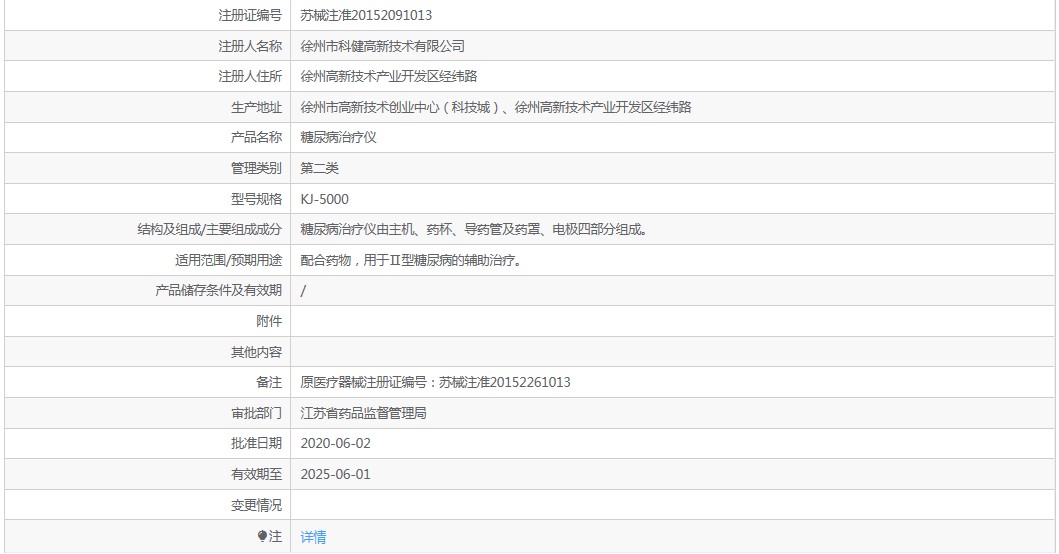Click the 批准日期 label
The image size is (1059, 554).
tap(257, 444)
